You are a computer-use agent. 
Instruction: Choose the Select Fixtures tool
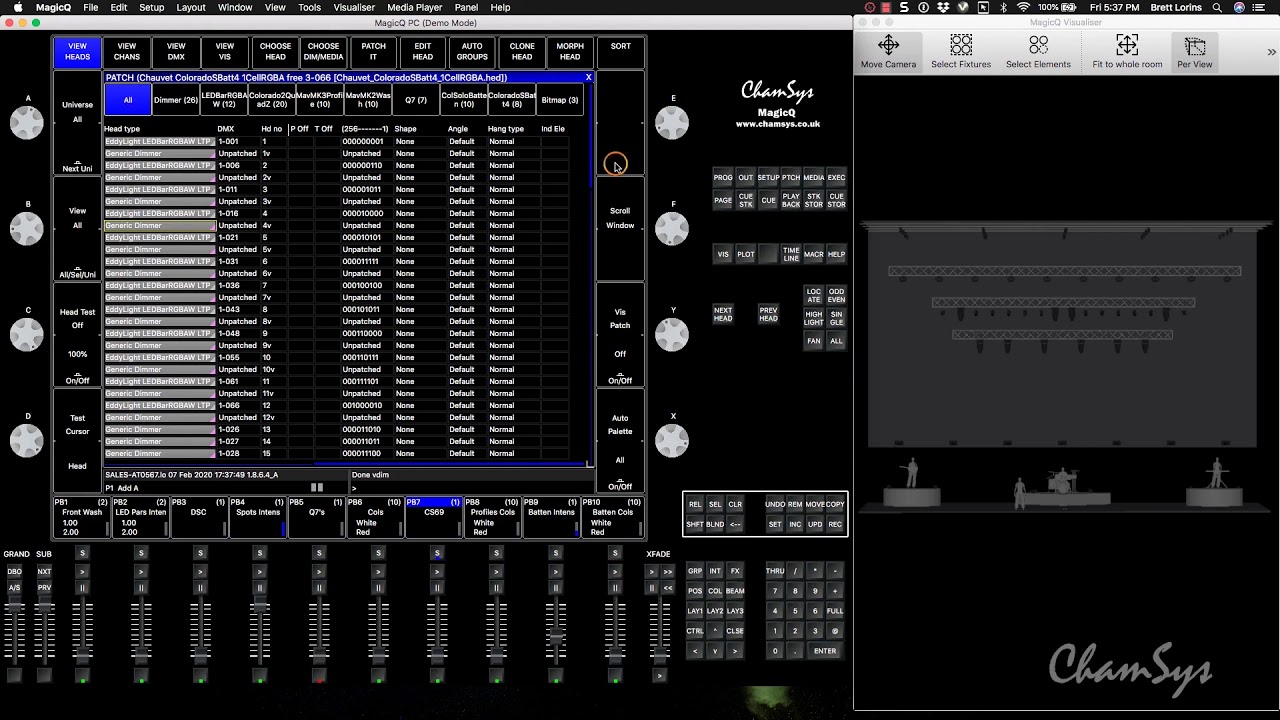(x=961, y=52)
